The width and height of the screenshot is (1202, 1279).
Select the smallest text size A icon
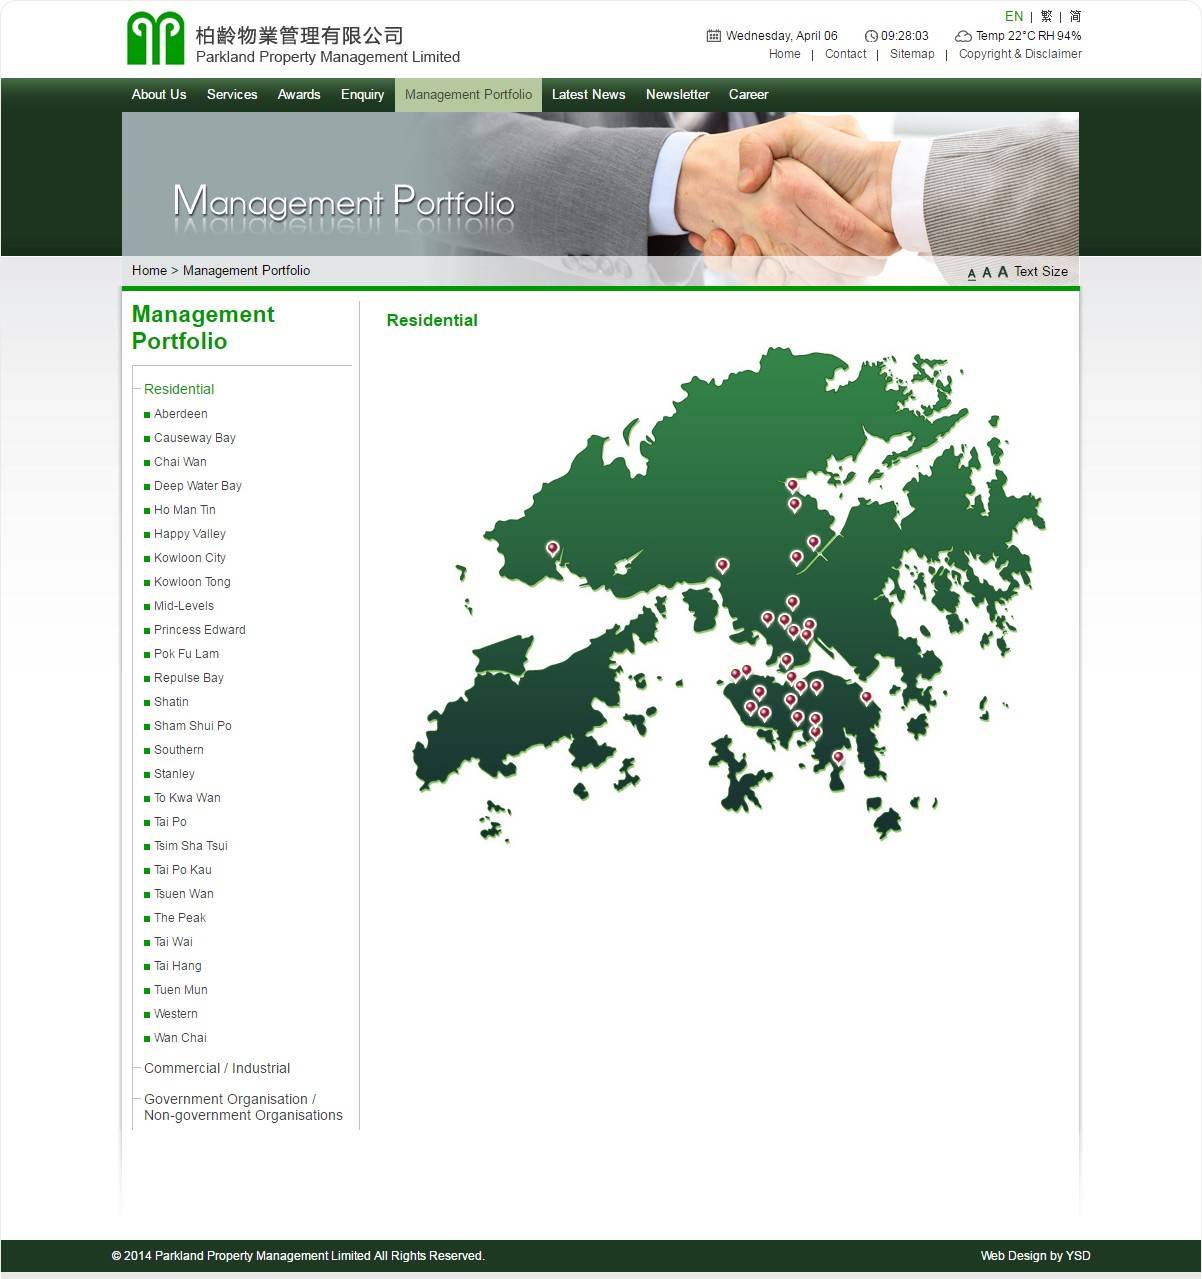(971, 273)
